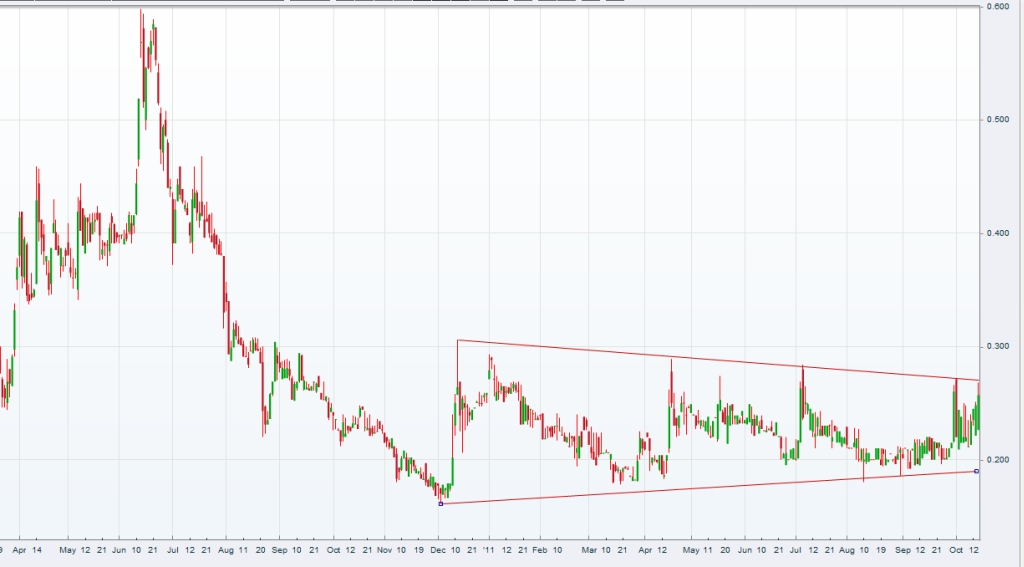Screen dimensions: 1024x567
Task: Select the Feb 10 date label
Action: [x=547, y=550]
